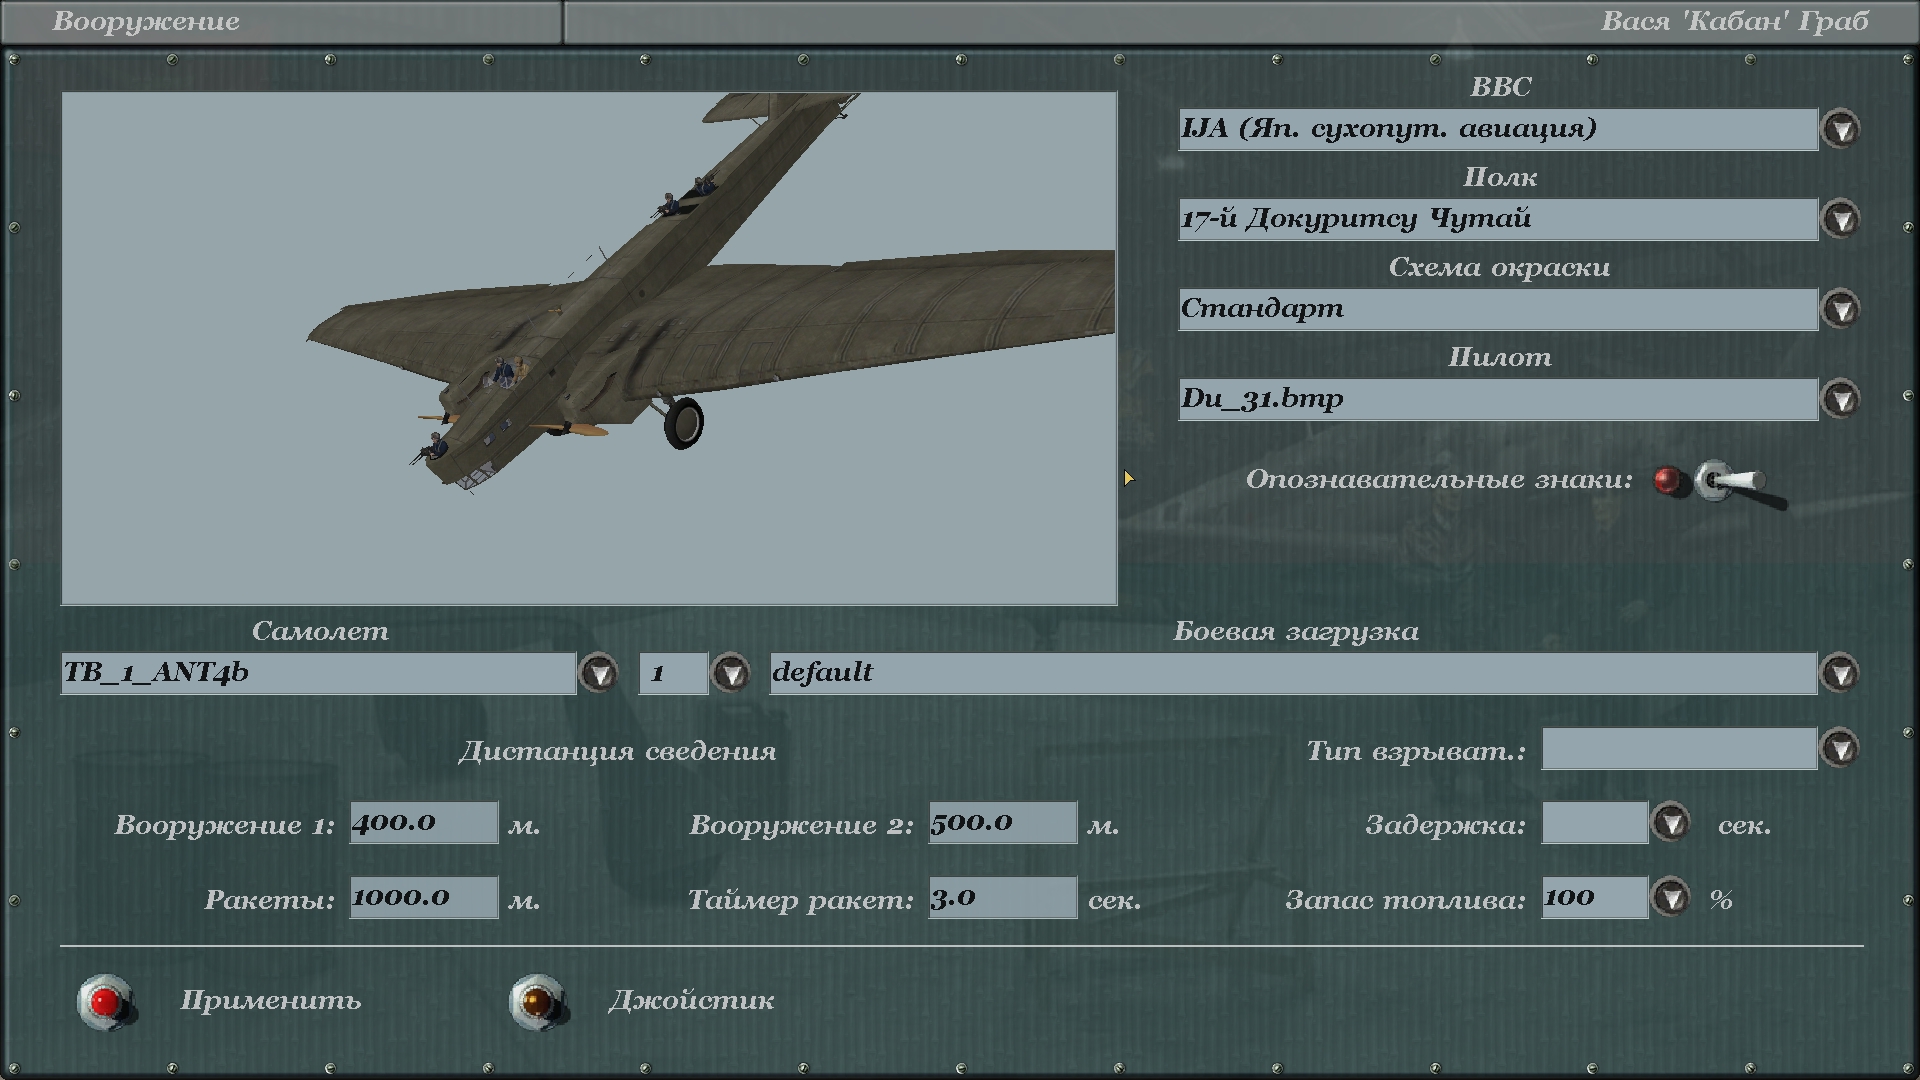
Task: Click the Таймер ракет input field
Action: point(1002,898)
